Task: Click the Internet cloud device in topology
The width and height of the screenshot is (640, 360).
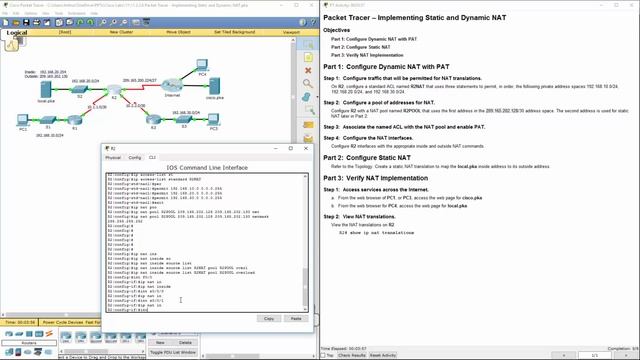Action: pos(172,85)
